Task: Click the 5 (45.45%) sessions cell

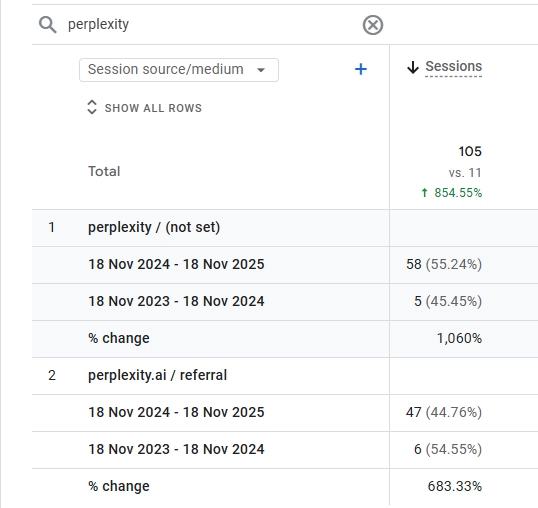Action: click(x=448, y=302)
